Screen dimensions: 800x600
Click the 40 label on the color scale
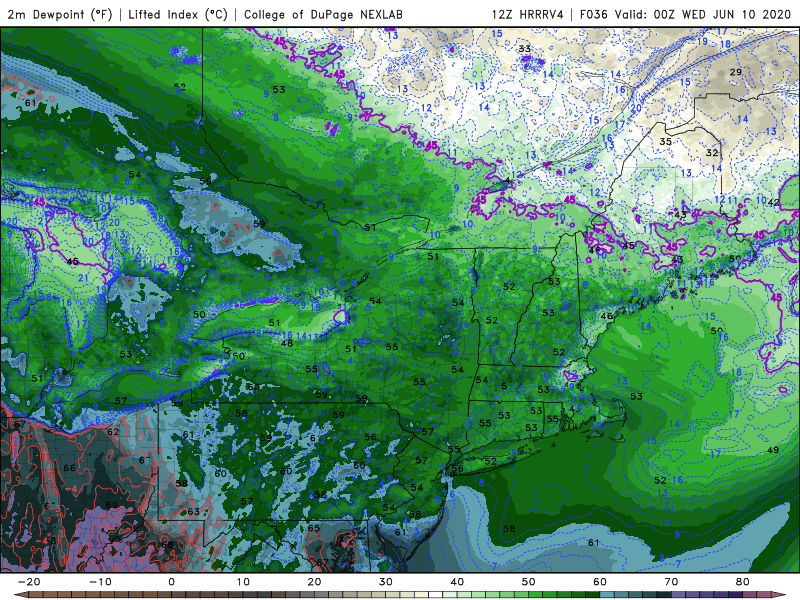[457, 582]
